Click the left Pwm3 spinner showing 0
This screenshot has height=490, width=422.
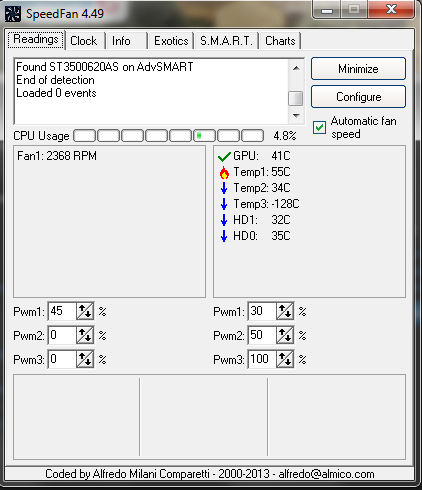click(x=85, y=359)
